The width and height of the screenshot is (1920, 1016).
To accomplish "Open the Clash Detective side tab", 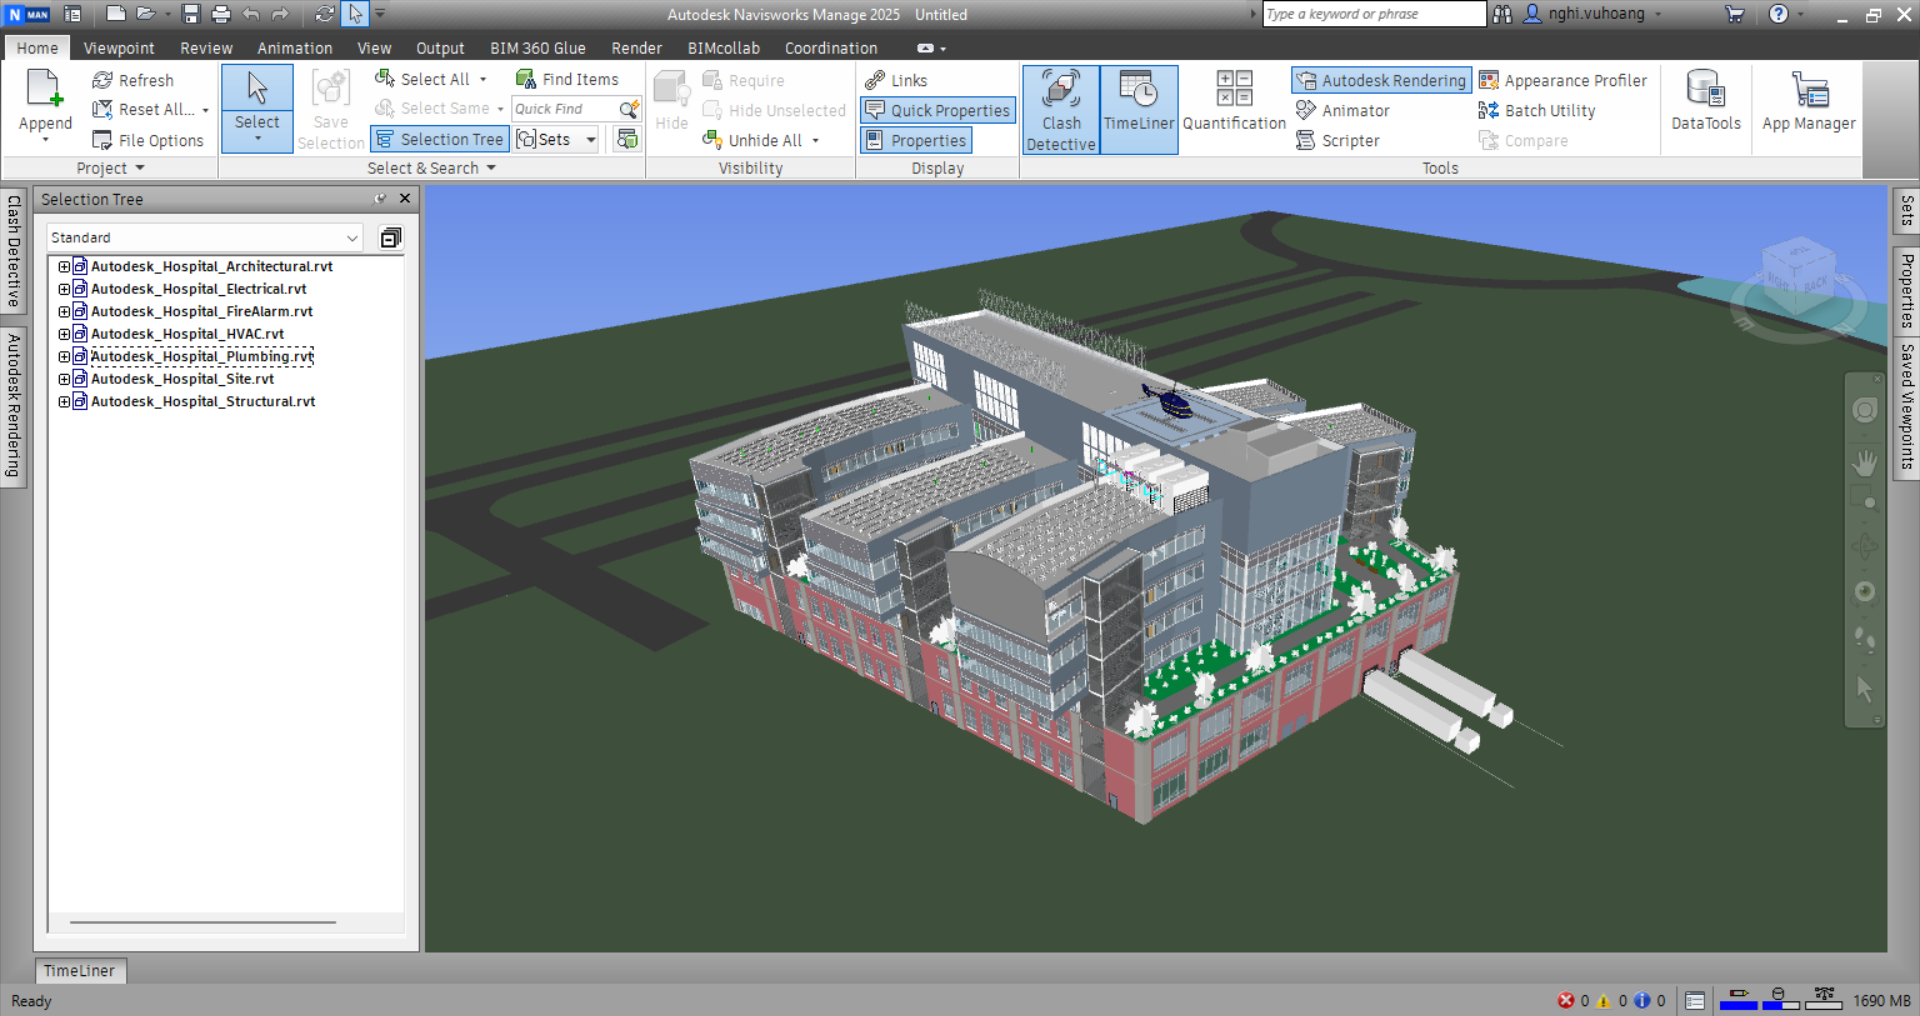I will [x=13, y=251].
